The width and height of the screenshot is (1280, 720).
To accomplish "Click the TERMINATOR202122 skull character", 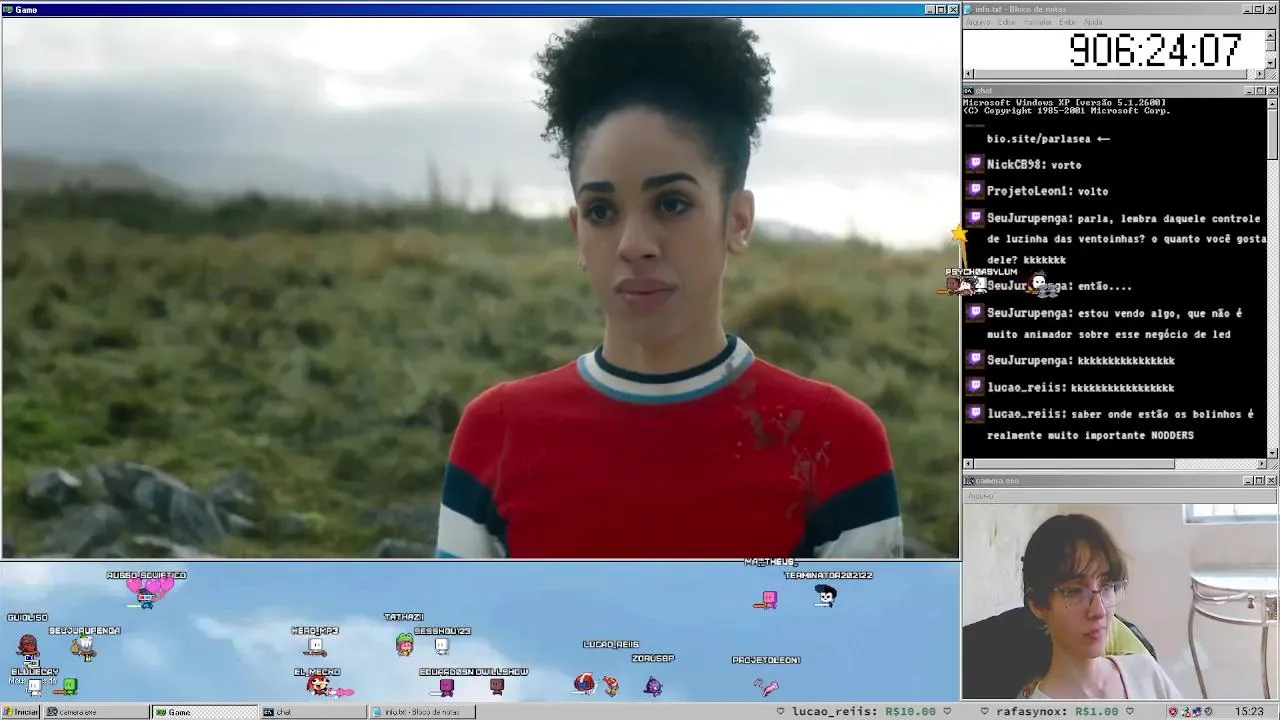I will pos(826,597).
